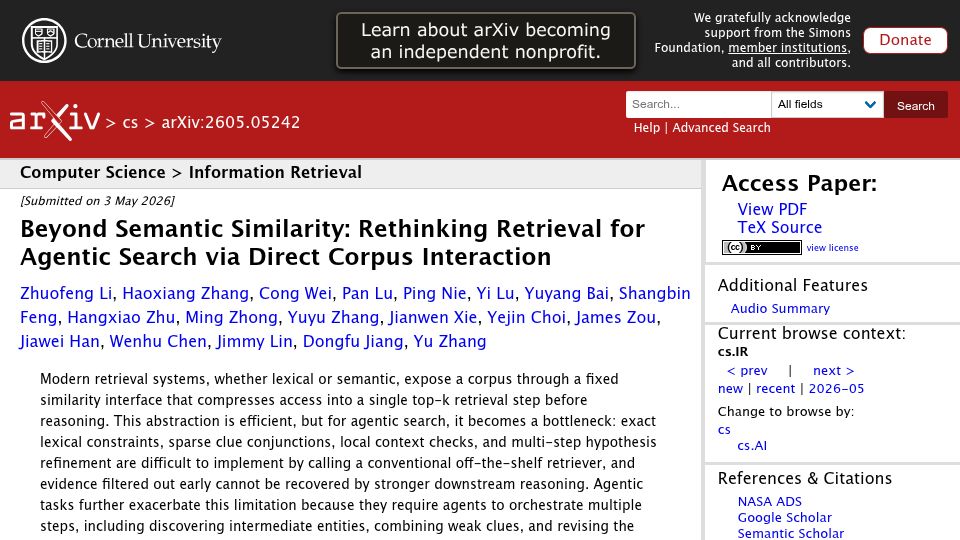Open the arXiv independent nonprofit banner

click(486, 40)
